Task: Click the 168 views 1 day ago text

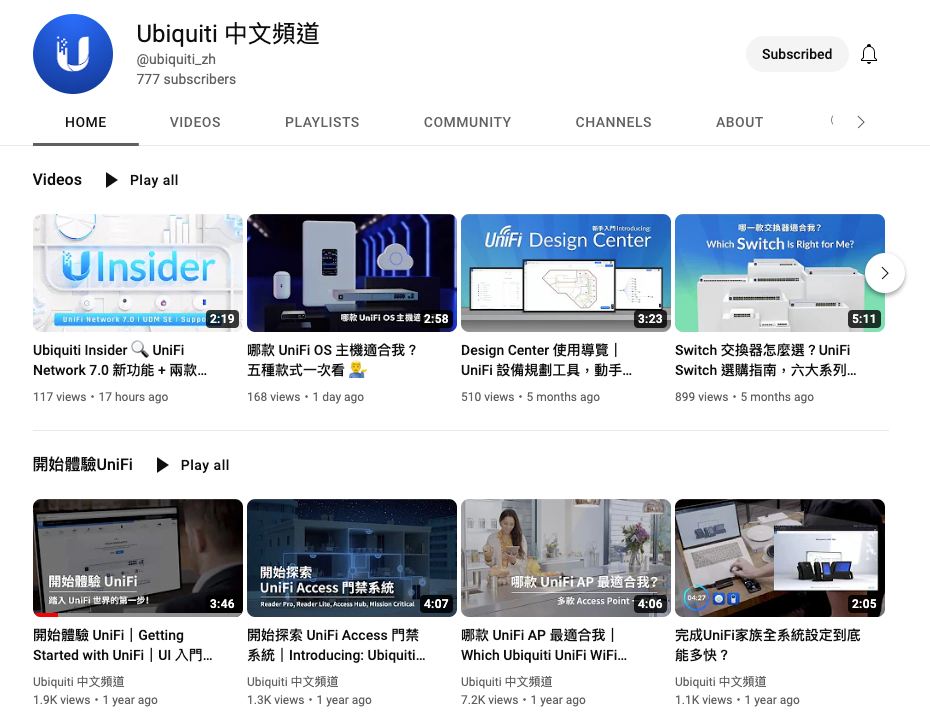Action: click(x=305, y=397)
